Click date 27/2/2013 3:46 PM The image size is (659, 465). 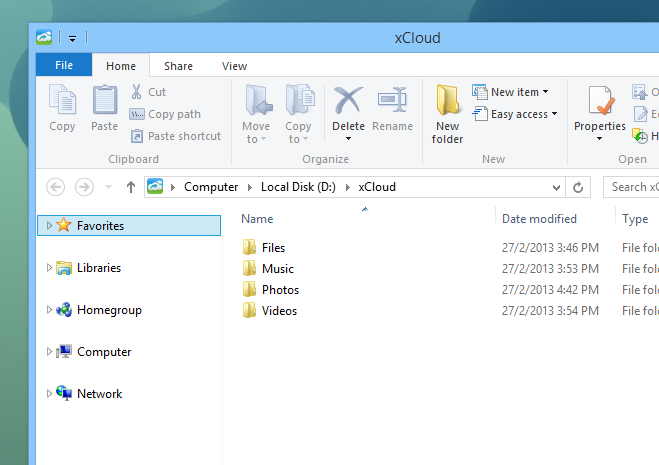(550, 248)
